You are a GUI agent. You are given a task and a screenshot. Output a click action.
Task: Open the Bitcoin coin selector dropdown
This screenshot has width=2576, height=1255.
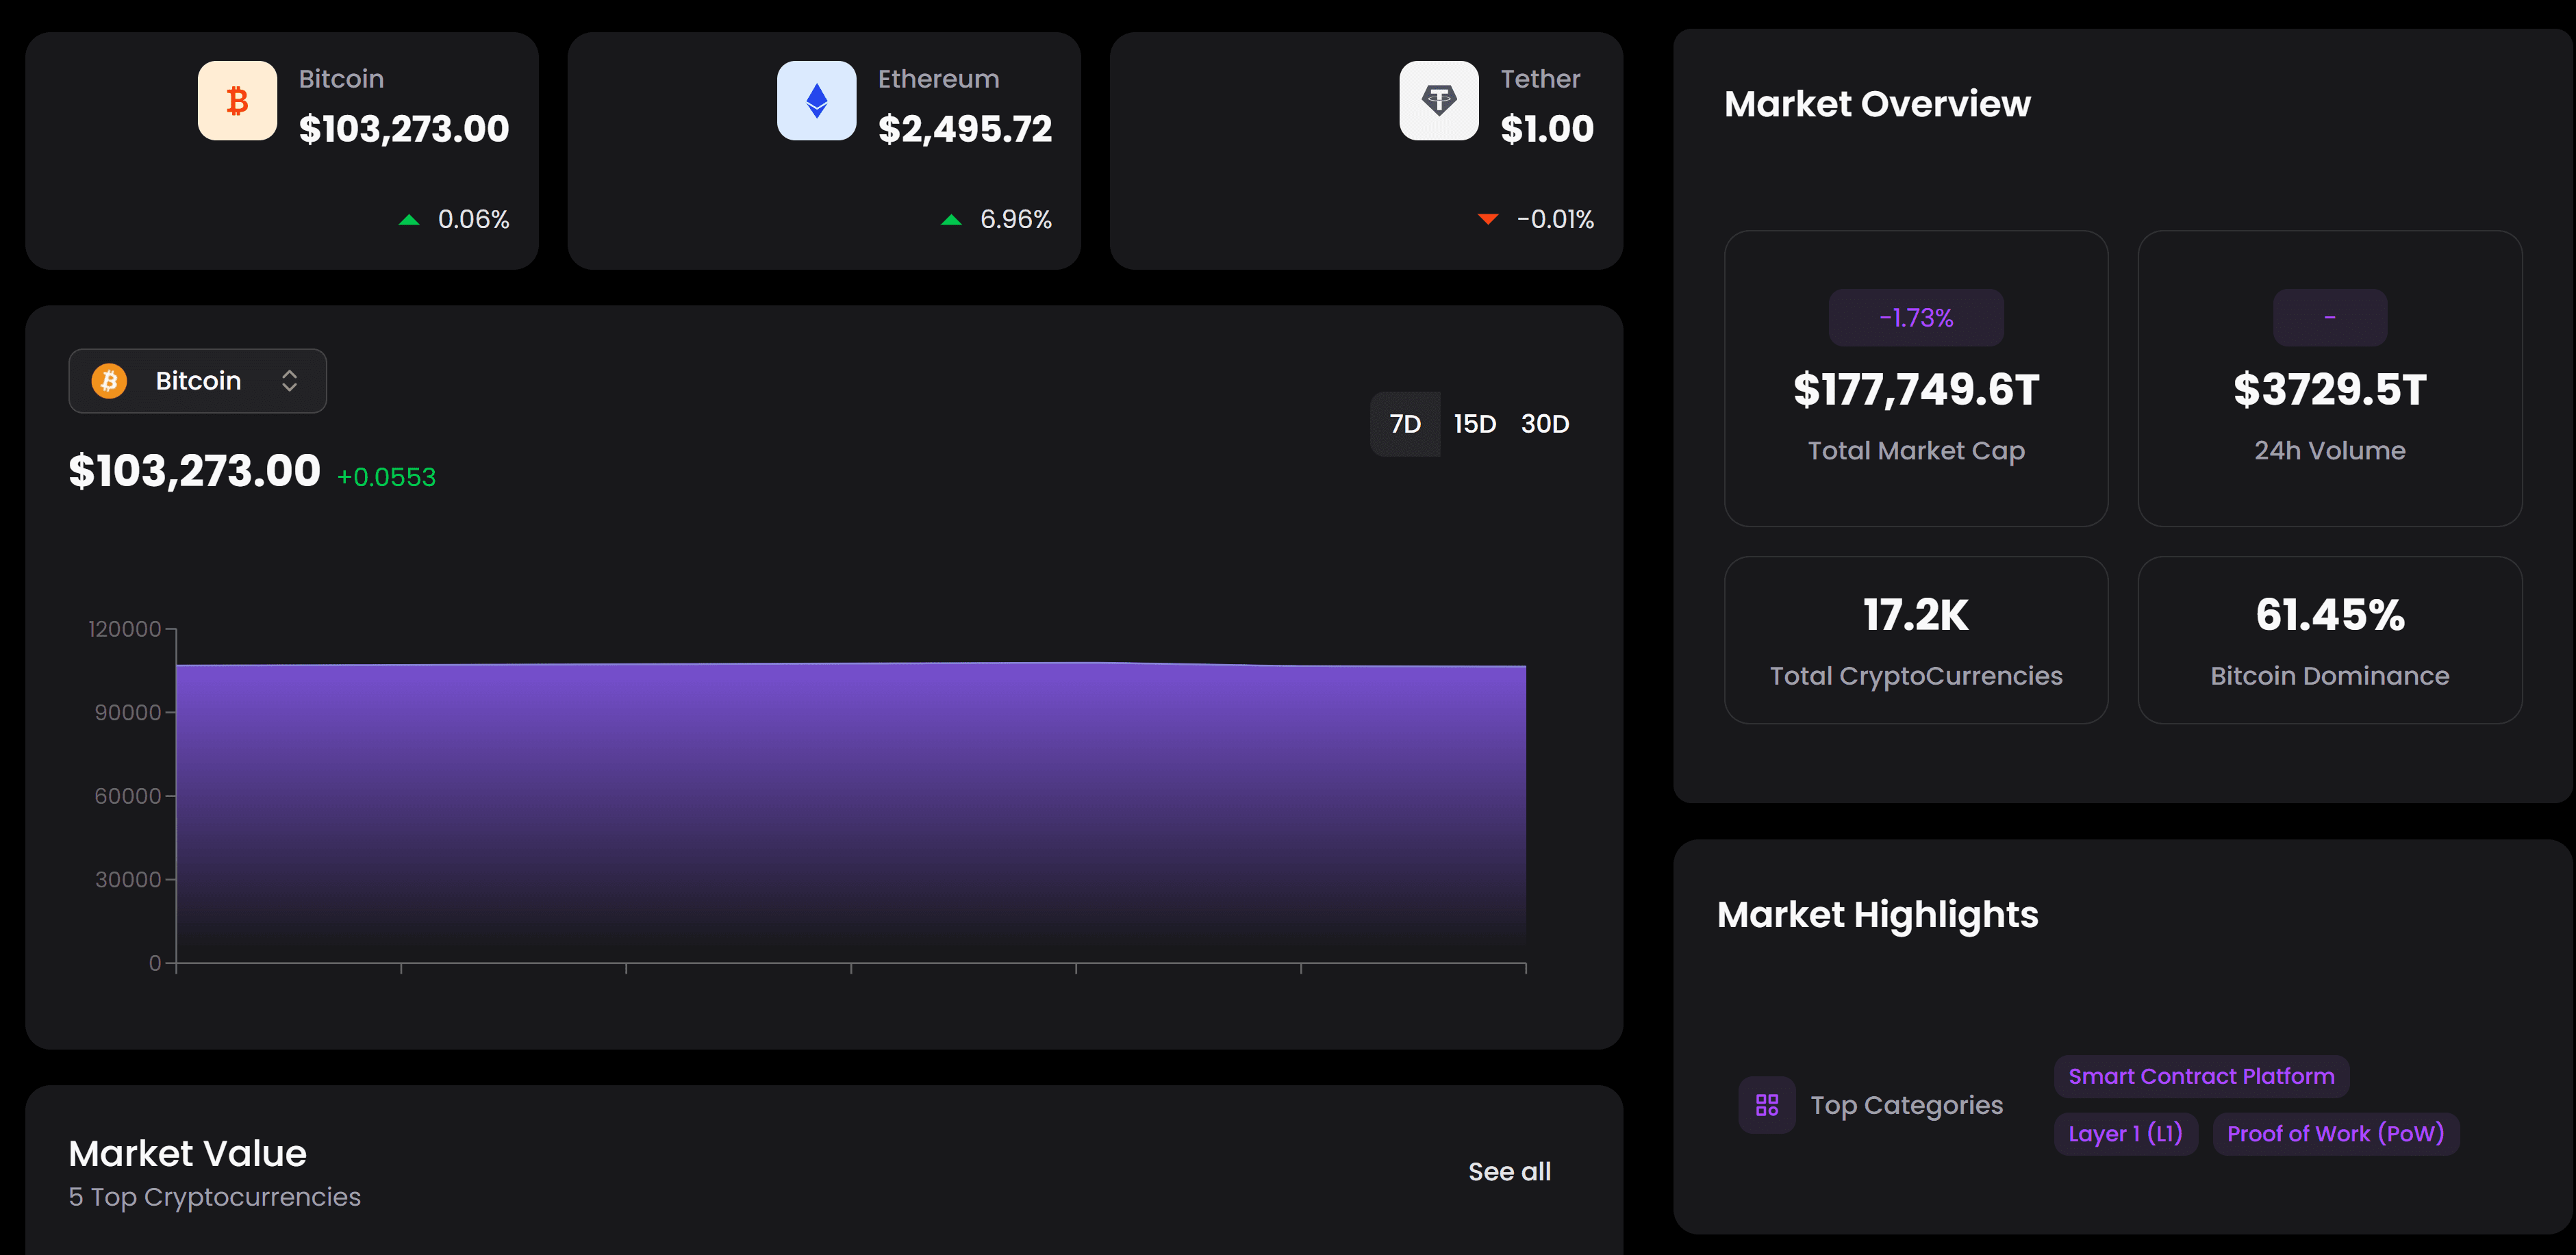pos(197,381)
